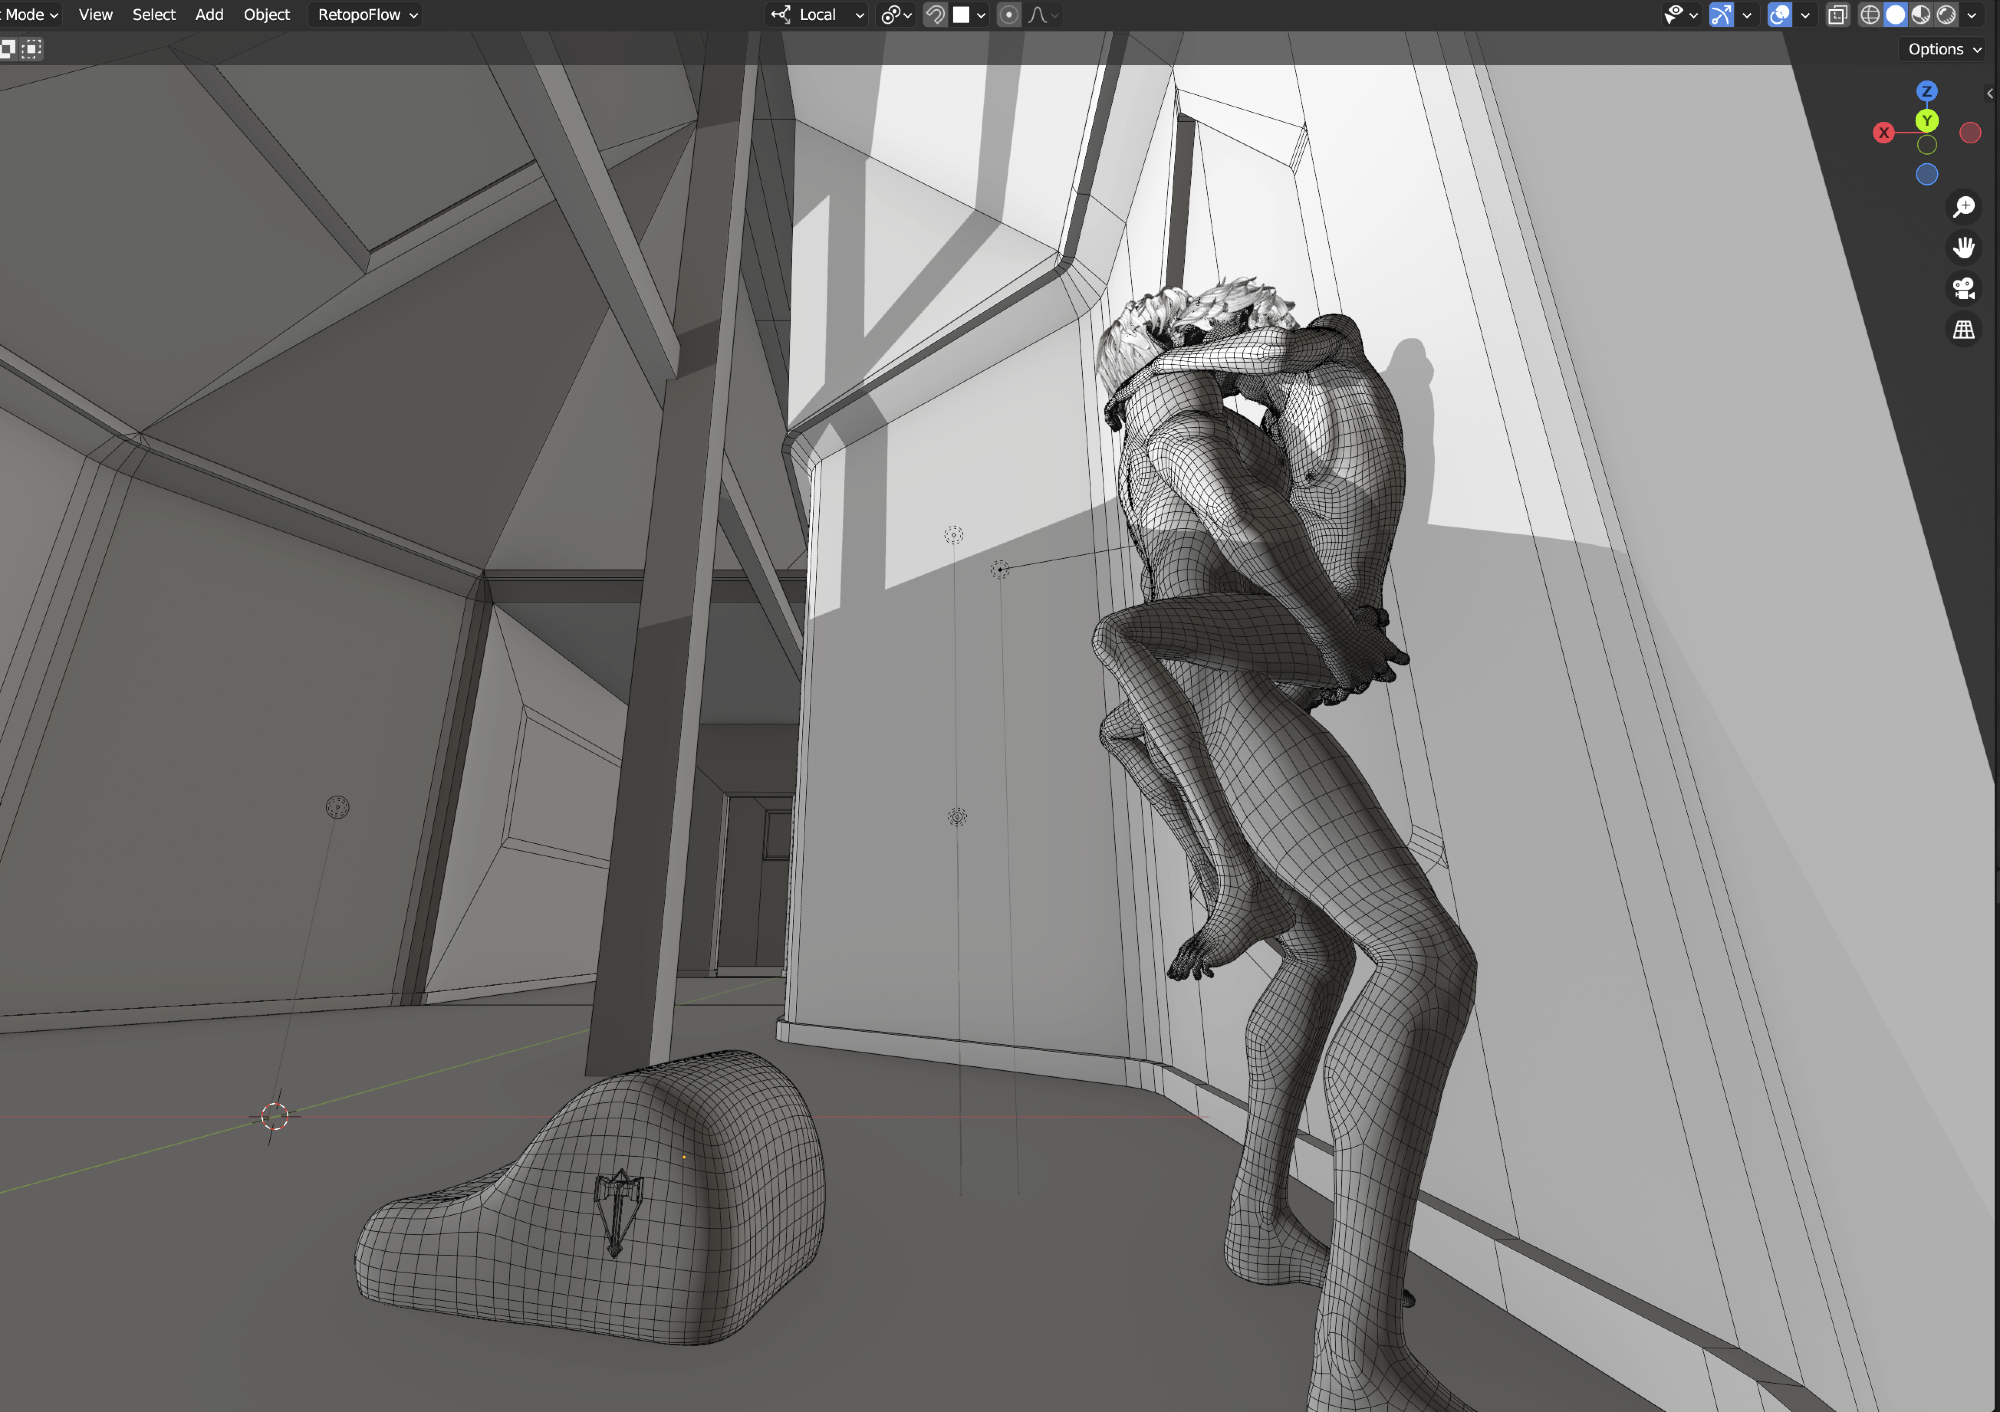Select wireframe viewport shading
2000x1412 pixels.
[x=1870, y=15]
